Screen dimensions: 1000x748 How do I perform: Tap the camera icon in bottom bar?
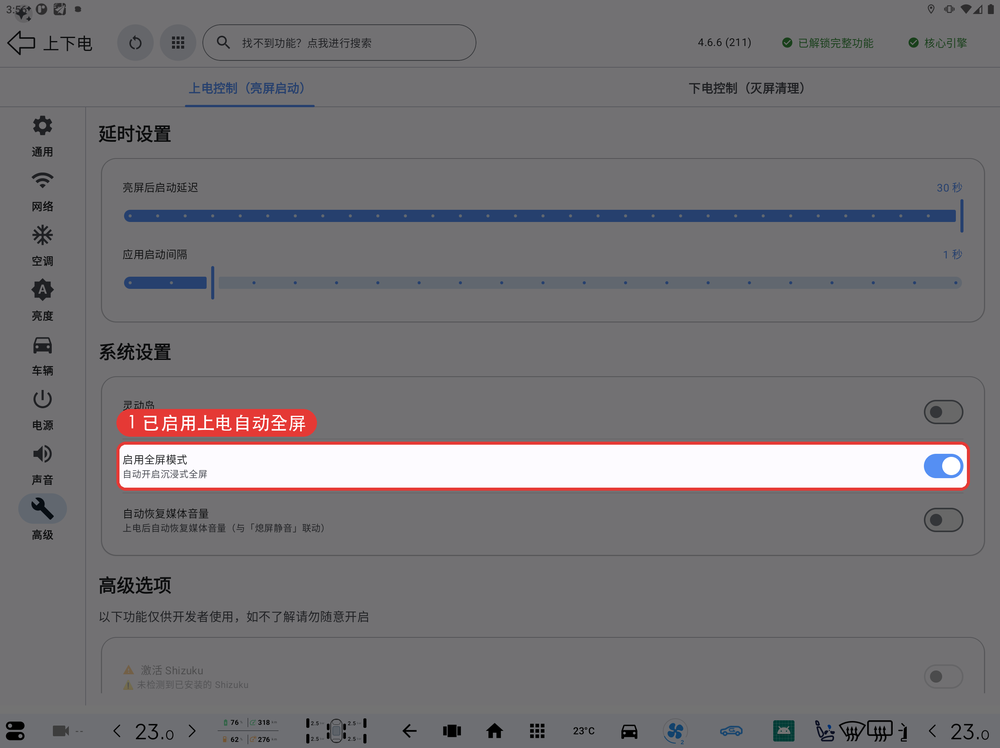(x=61, y=731)
